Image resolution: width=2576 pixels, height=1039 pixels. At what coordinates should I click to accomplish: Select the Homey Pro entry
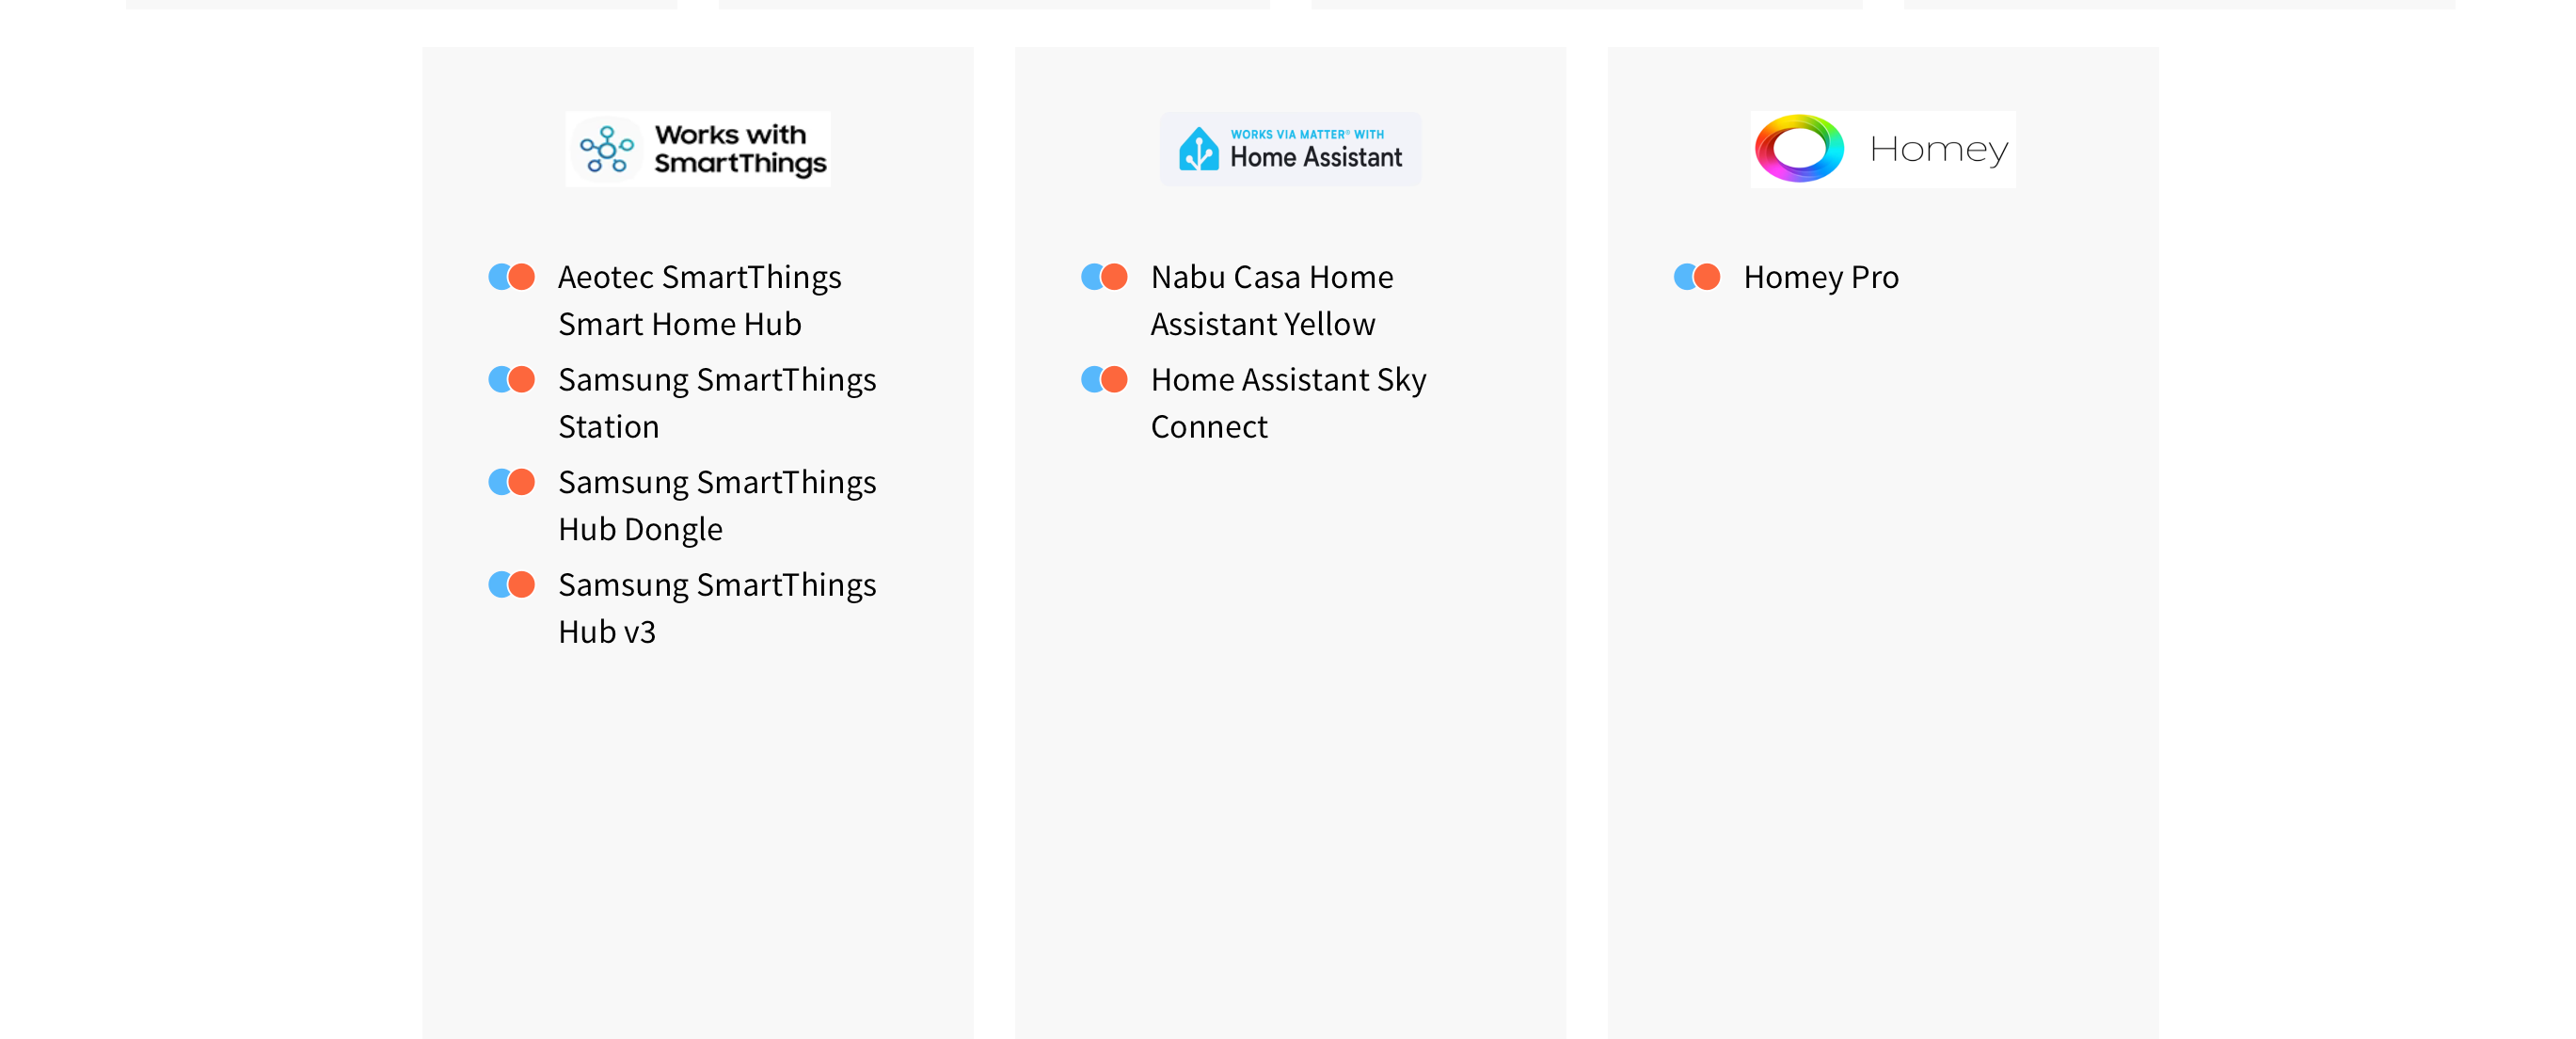pyautogui.click(x=1821, y=277)
